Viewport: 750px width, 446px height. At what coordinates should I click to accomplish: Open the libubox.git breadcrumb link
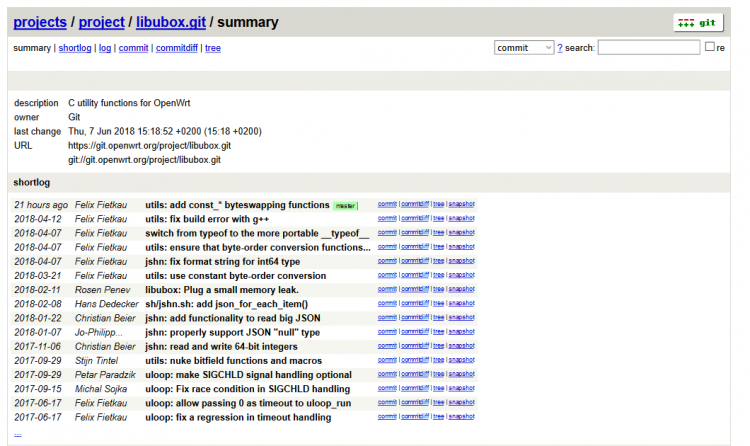[x=170, y=22]
